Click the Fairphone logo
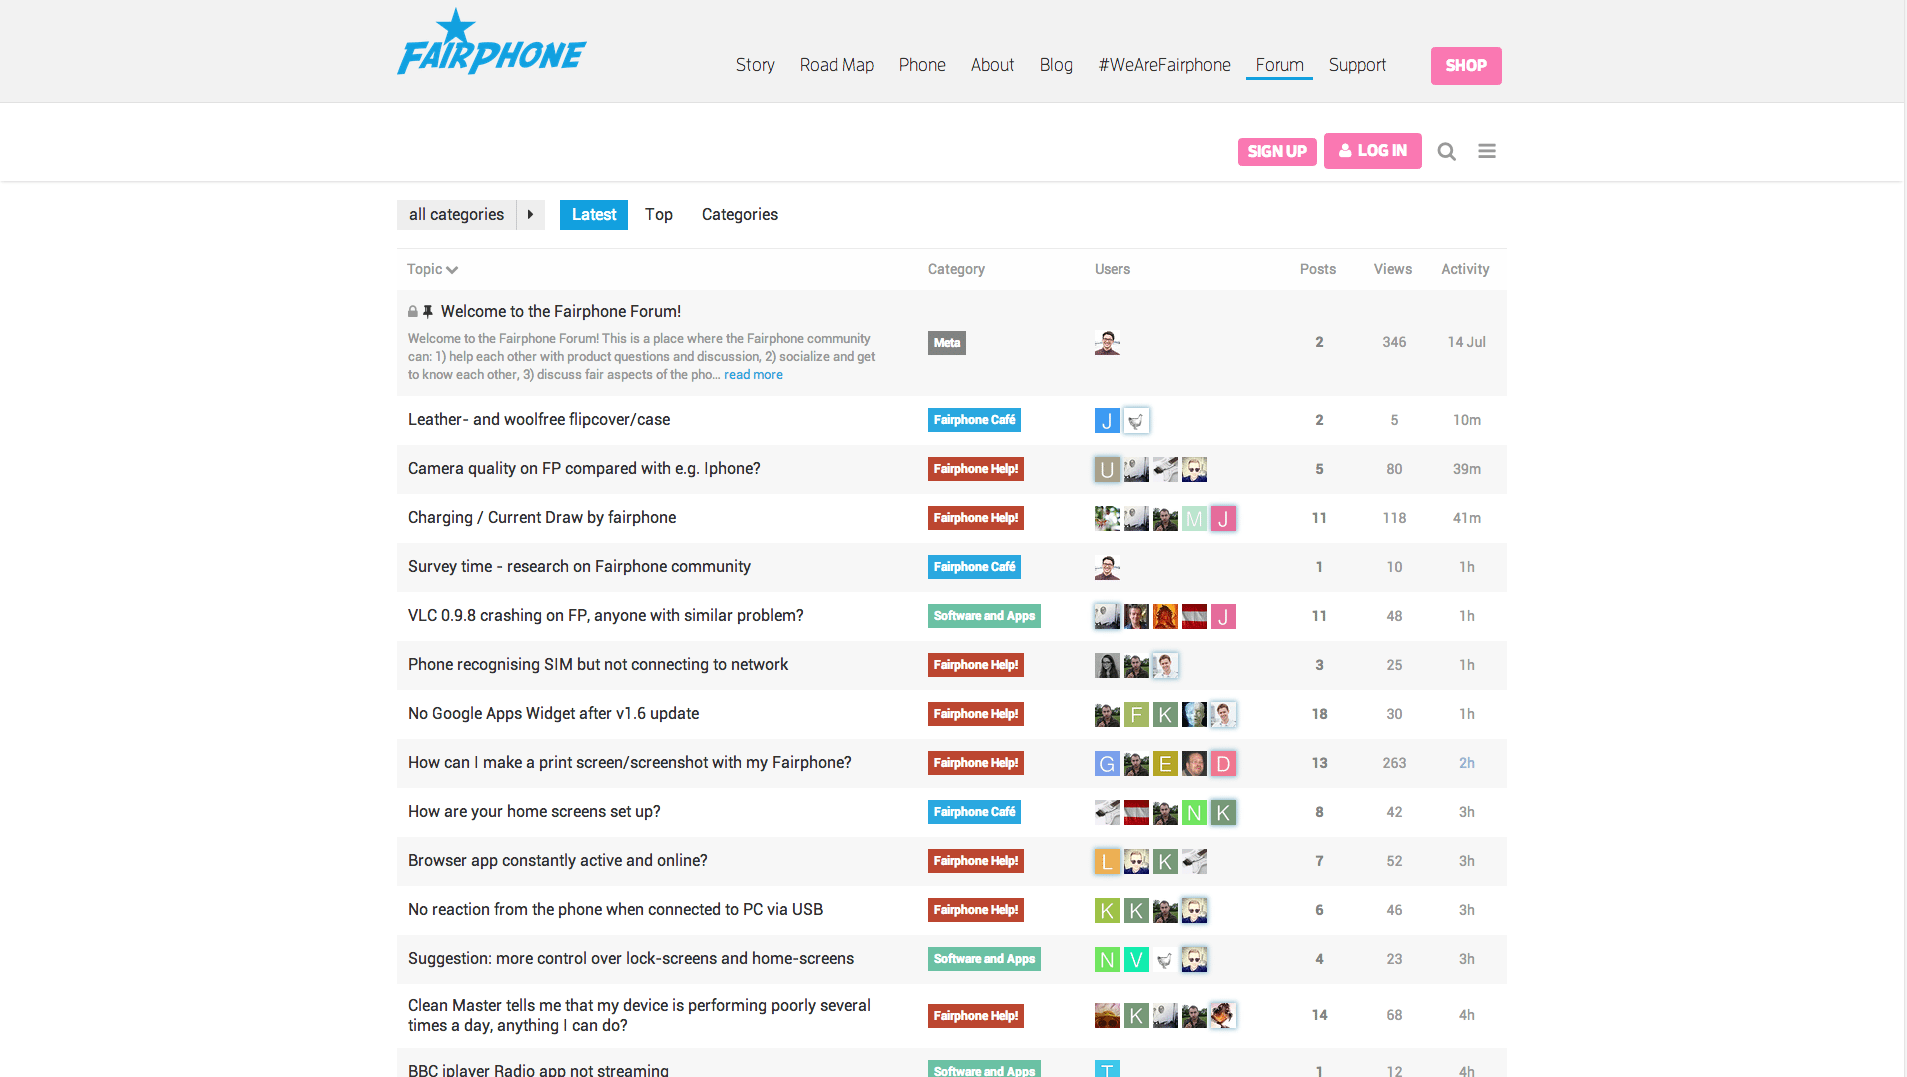Viewport: 1907px width, 1077px height. pyautogui.click(x=491, y=42)
